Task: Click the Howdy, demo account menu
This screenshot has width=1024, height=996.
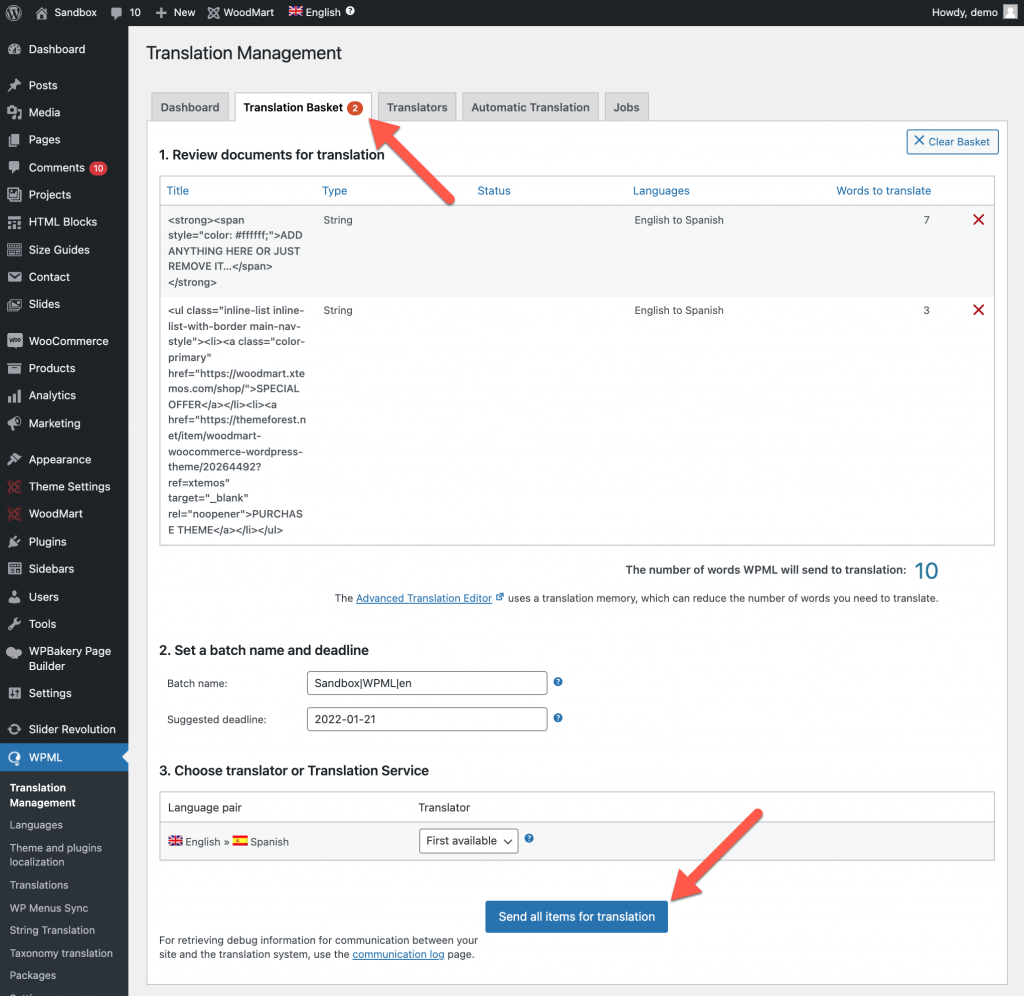Action: (974, 12)
